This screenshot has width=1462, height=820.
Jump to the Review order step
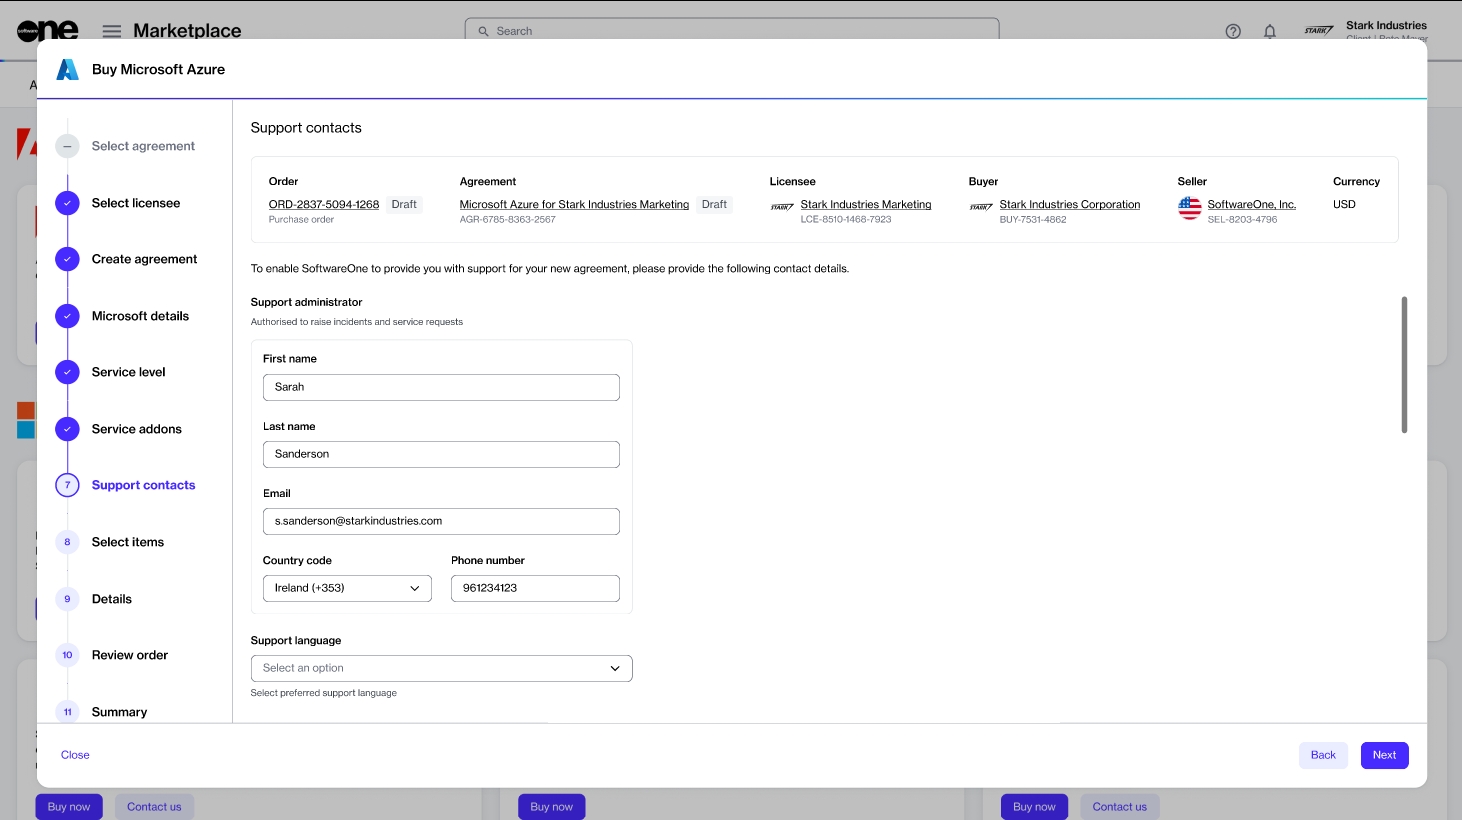[x=130, y=655]
